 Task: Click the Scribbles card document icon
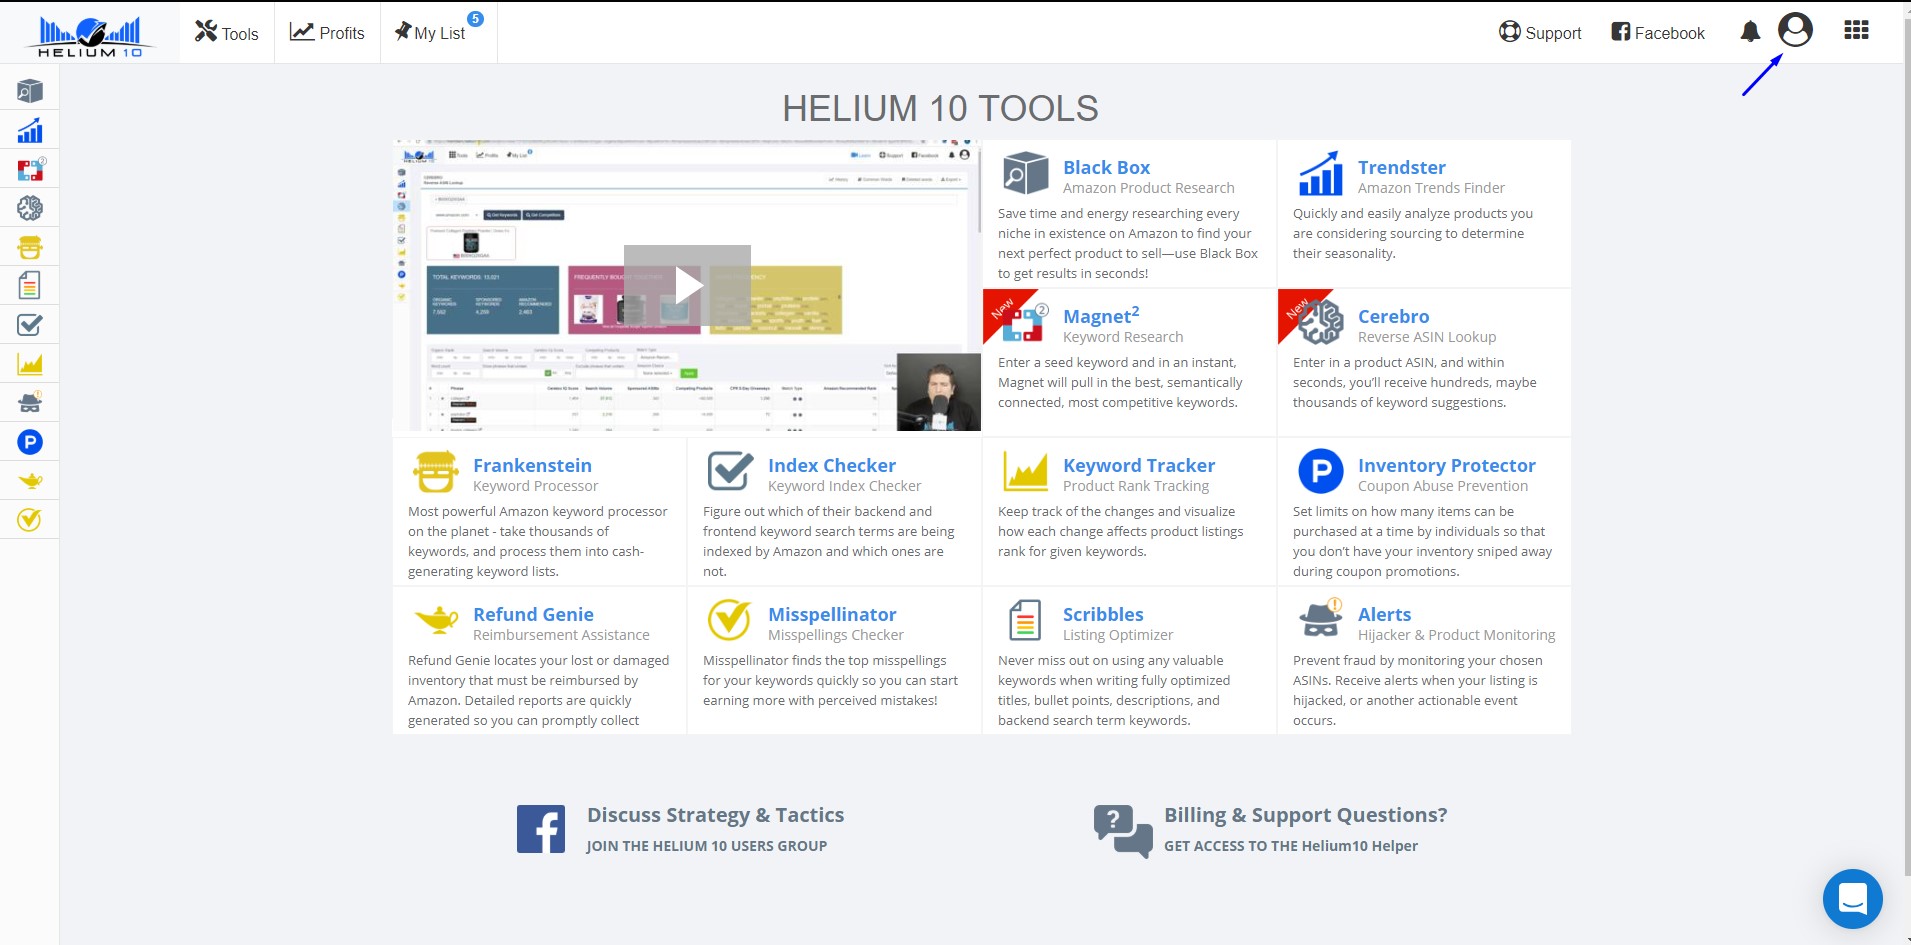(x=1025, y=620)
